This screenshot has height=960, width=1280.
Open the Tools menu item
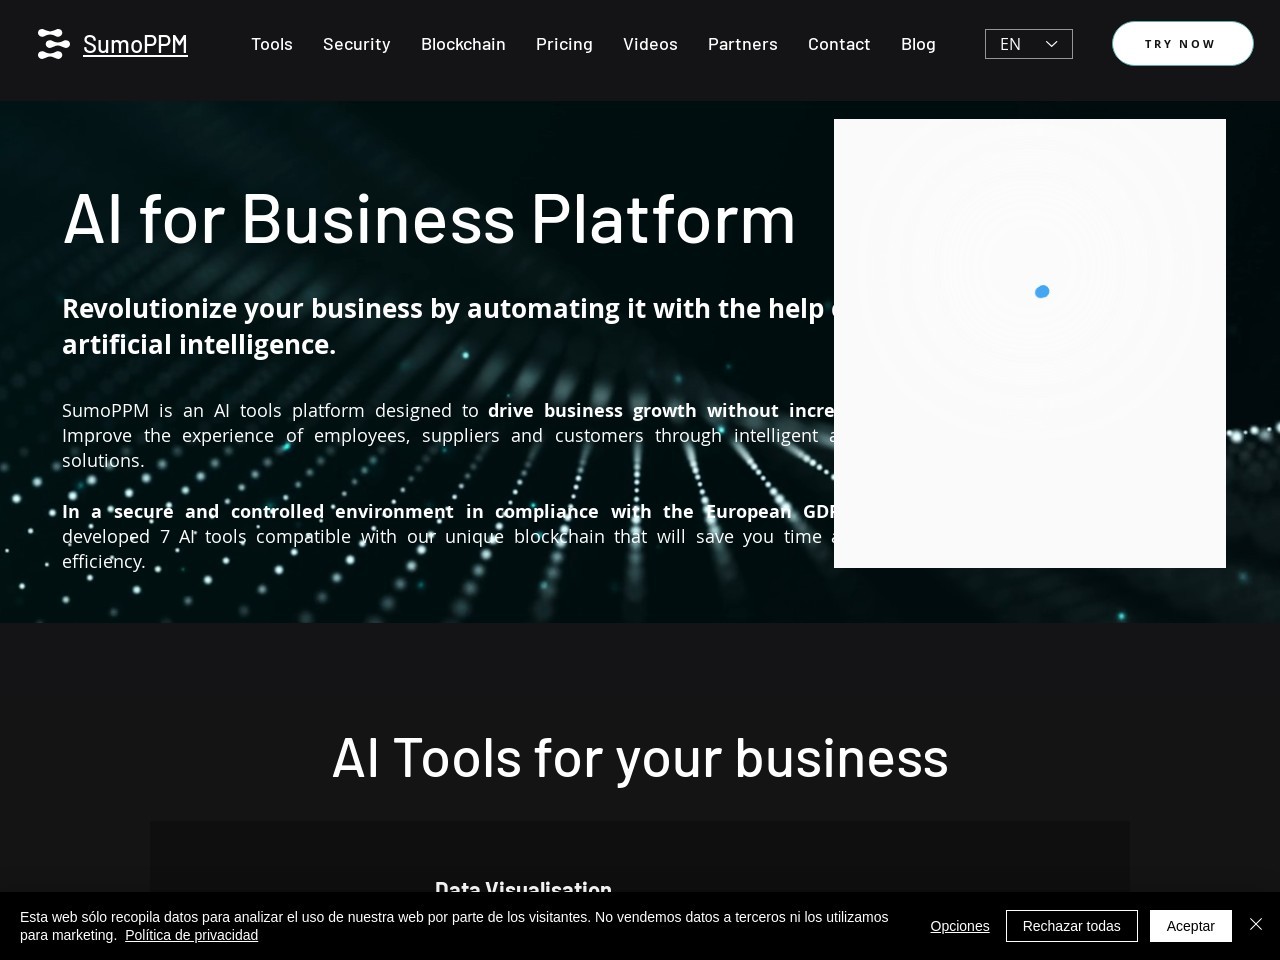coord(272,44)
